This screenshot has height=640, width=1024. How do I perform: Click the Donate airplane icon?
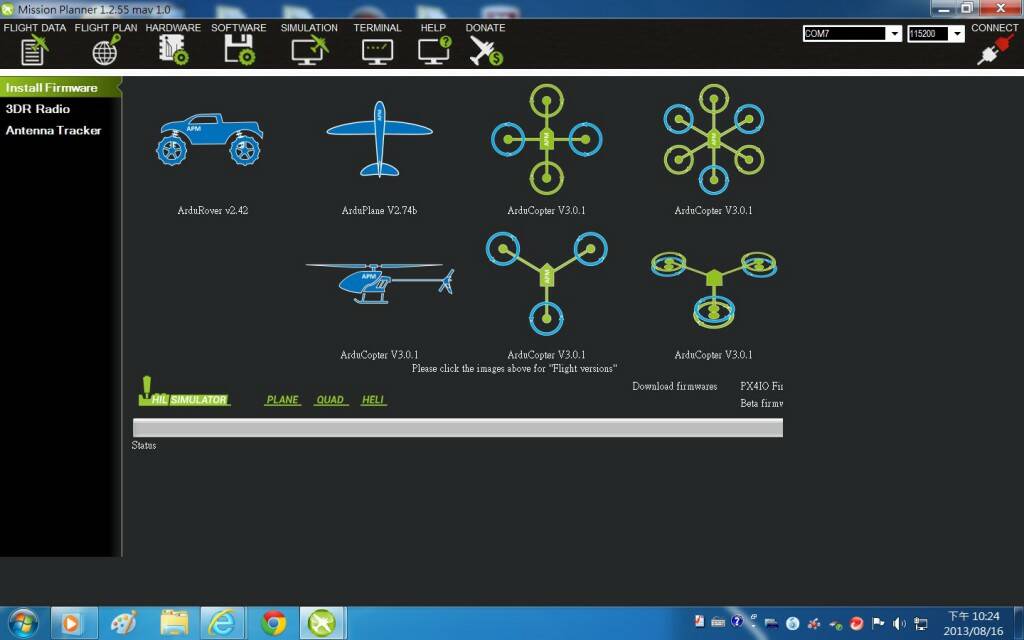[x=485, y=50]
